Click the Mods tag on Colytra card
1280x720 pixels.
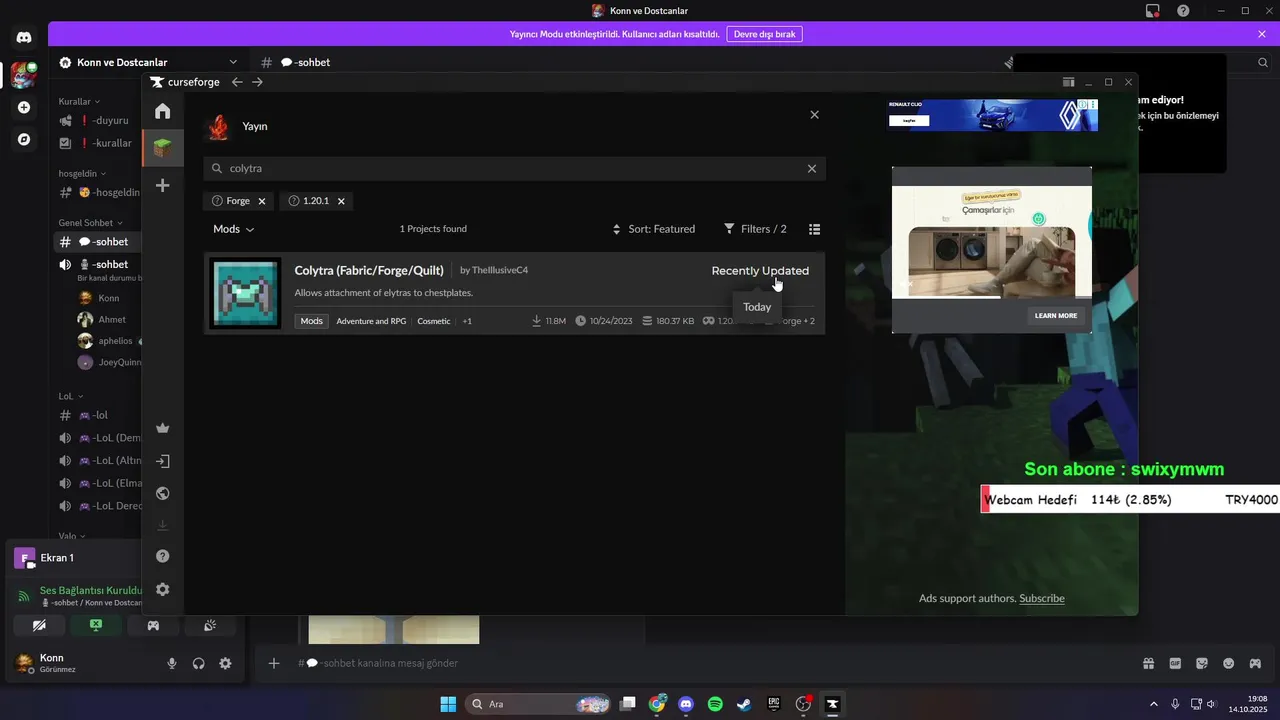pyautogui.click(x=312, y=321)
